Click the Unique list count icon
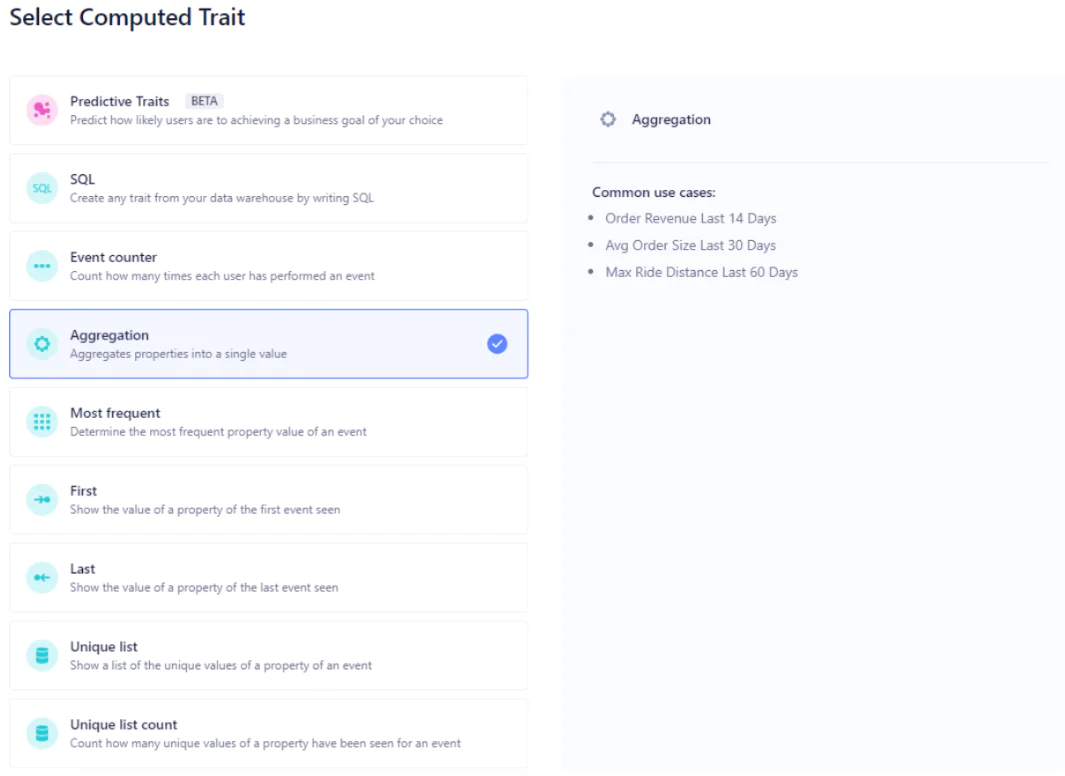This screenshot has width=1065, height=776. [42, 734]
